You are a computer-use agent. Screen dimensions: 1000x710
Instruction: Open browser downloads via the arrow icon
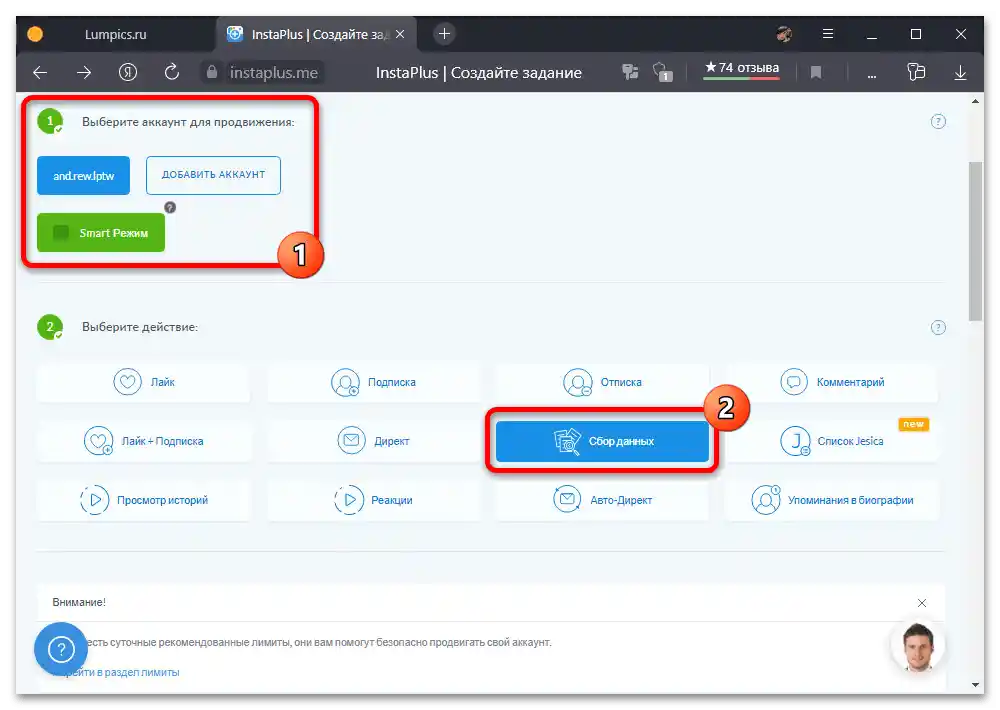coord(960,73)
